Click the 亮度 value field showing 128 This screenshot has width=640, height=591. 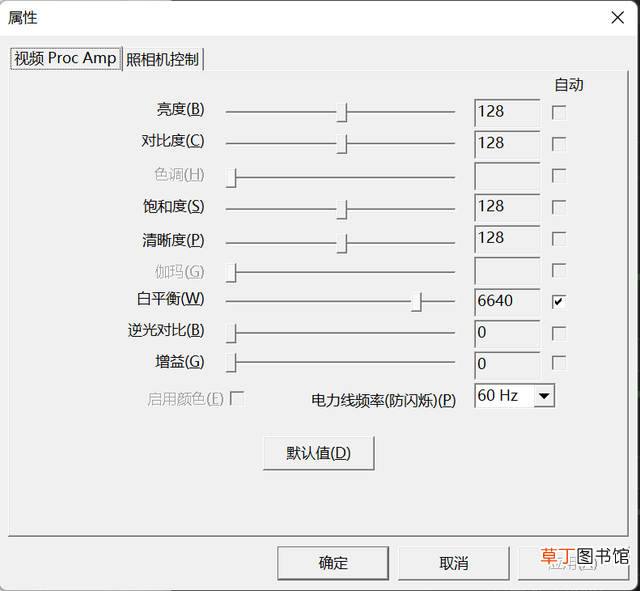coord(507,113)
